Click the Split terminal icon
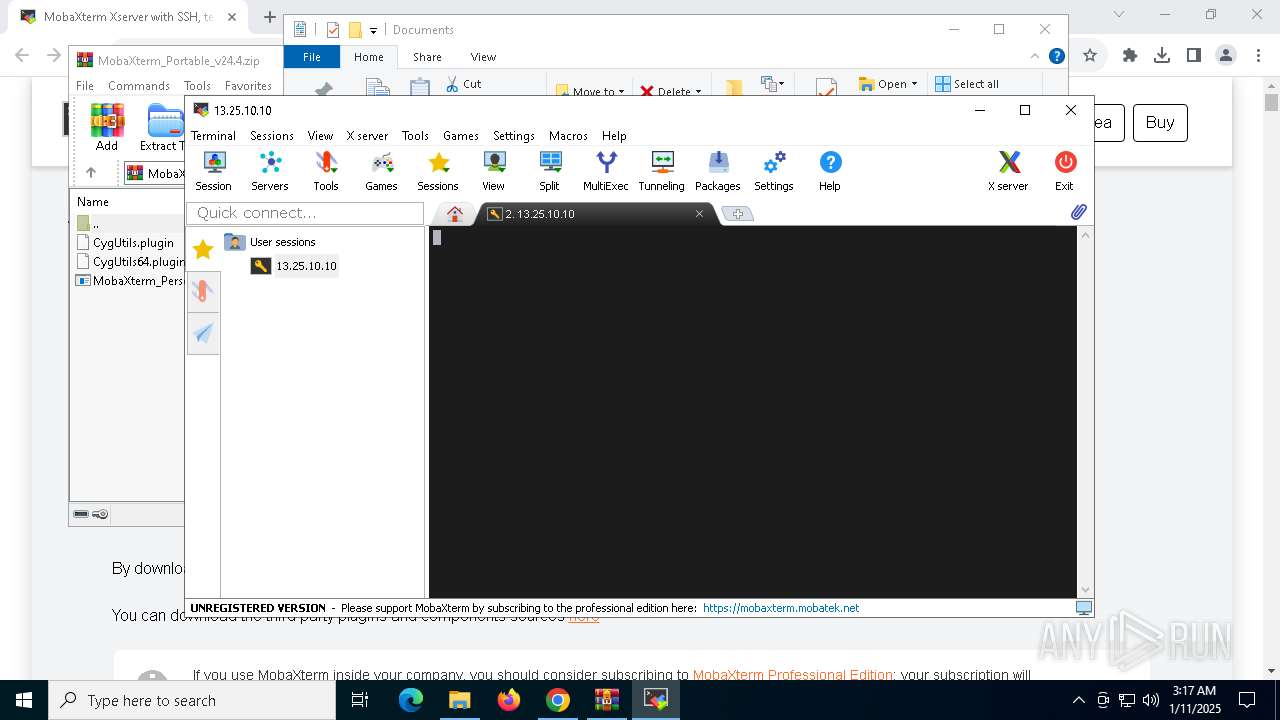Screen dimensions: 1280x720 point(549,170)
